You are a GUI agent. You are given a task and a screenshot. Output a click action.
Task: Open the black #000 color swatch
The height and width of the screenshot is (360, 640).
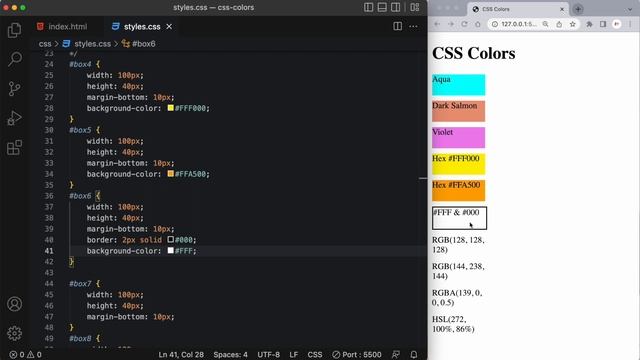[x=171, y=240]
